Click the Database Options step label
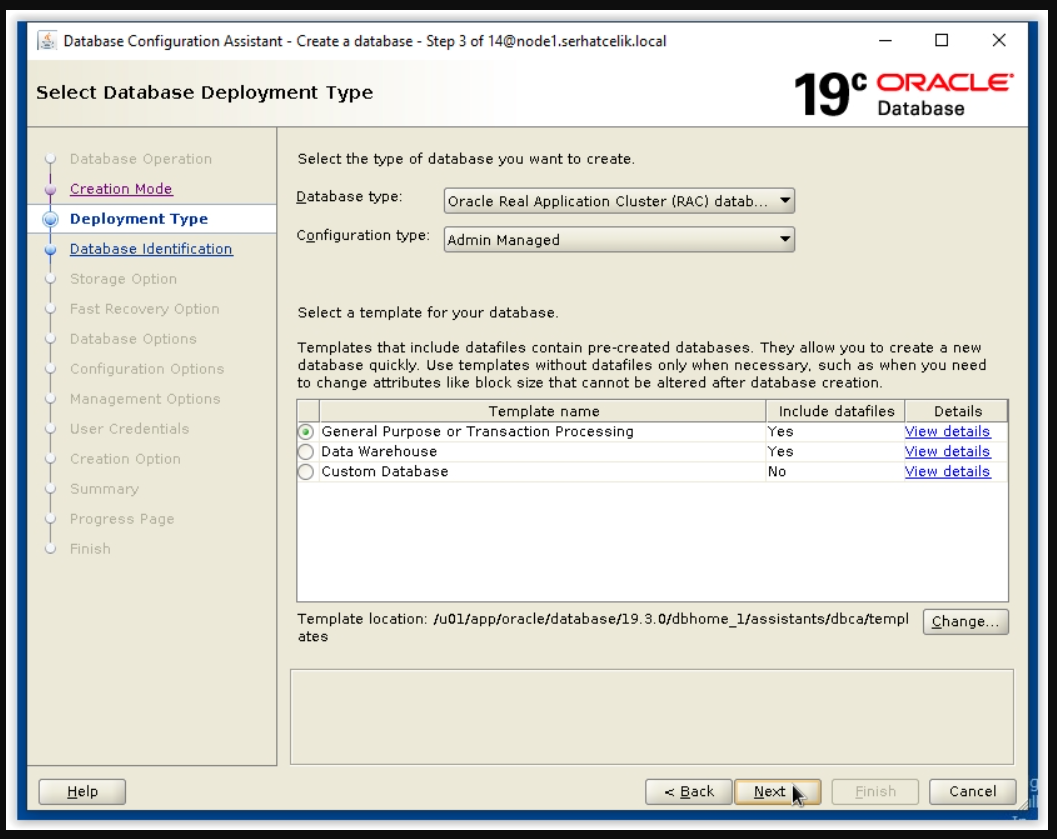The width and height of the screenshot is (1057, 839). point(133,338)
